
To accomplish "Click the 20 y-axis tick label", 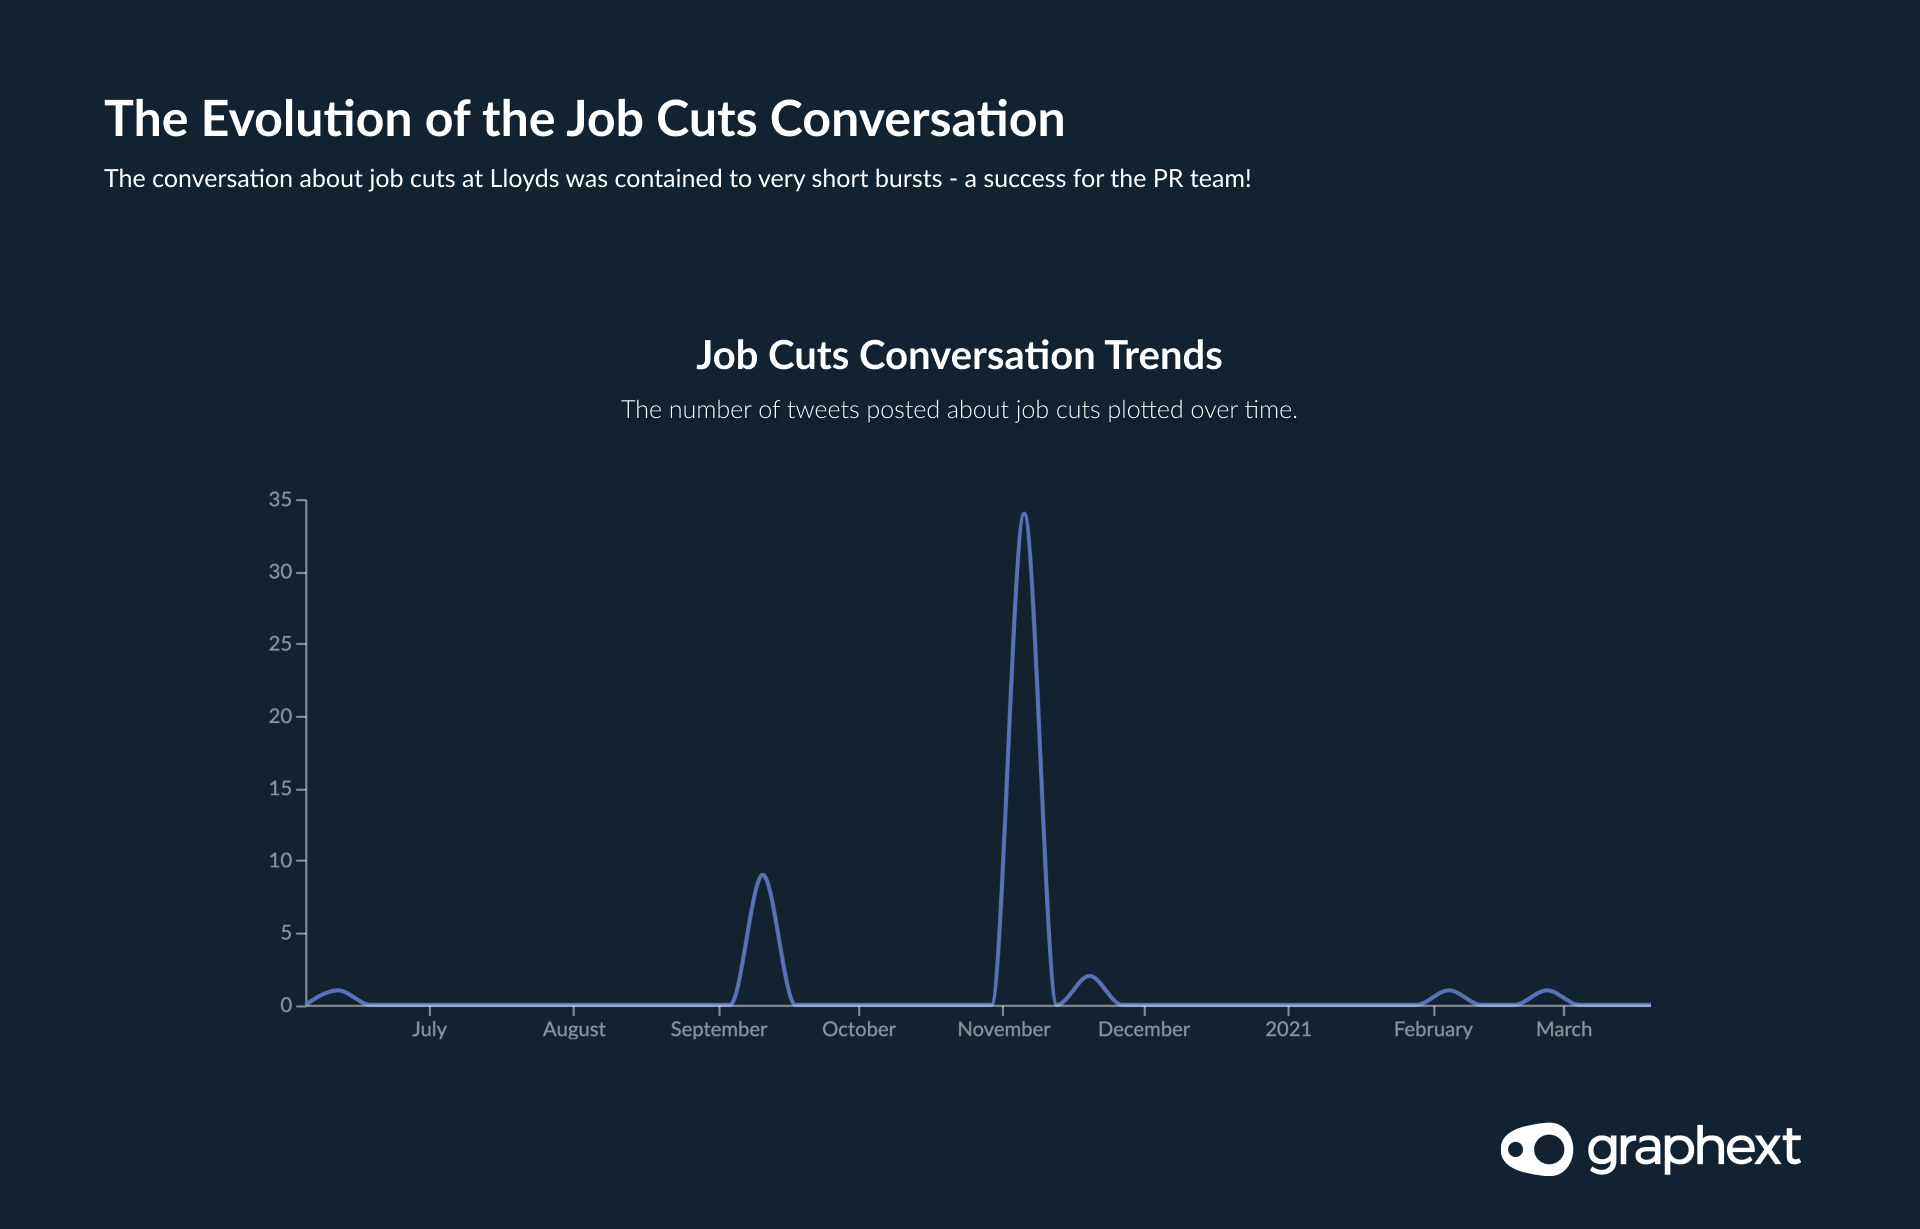I will [x=280, y=716].
